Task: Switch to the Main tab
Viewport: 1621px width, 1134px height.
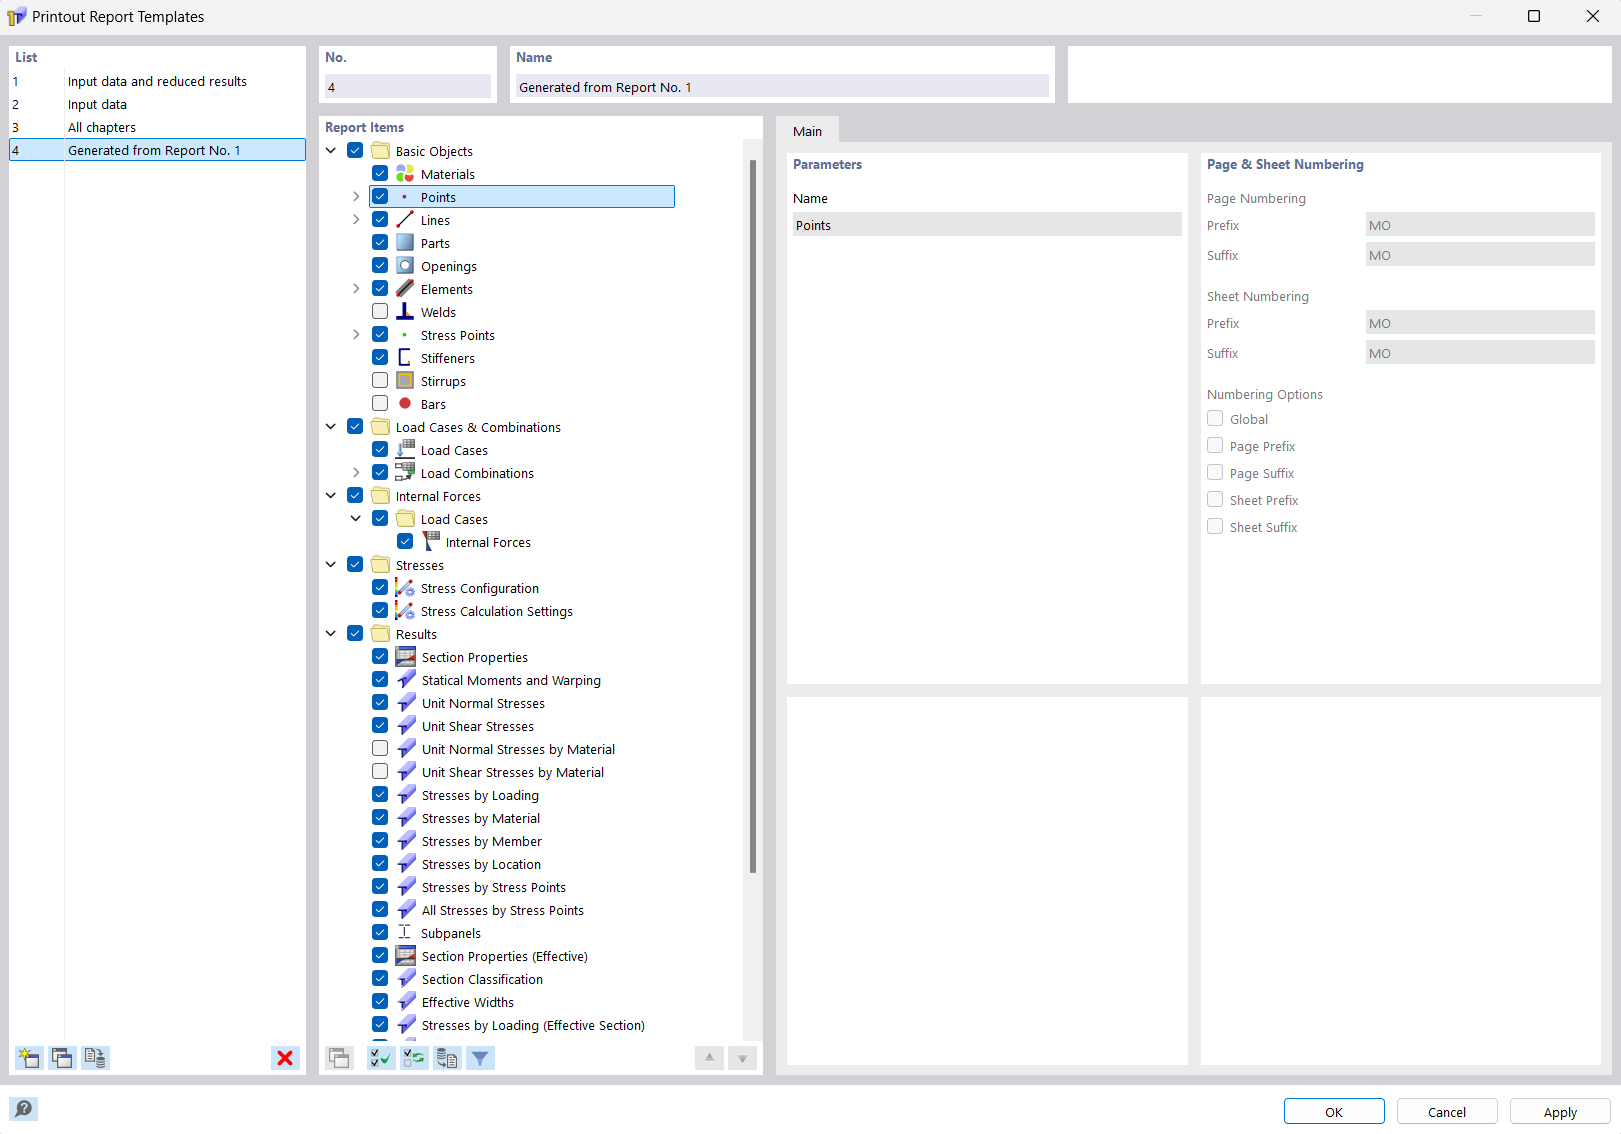Action: pyautogui.click(x=808, y=131)
